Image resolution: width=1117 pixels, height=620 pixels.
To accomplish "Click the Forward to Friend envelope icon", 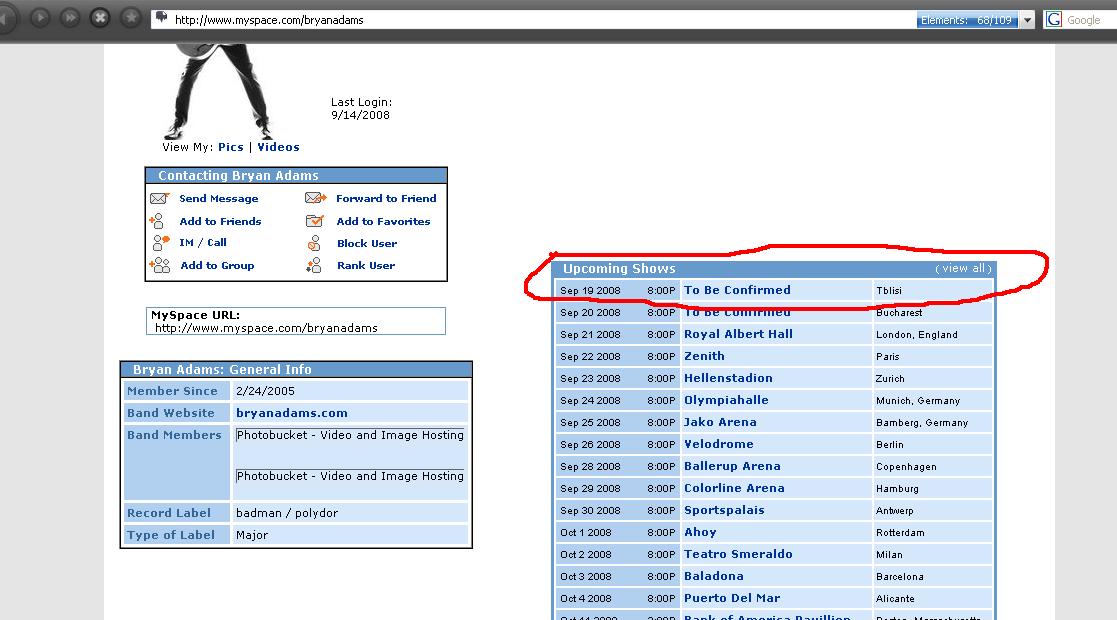I will (315, 199).
